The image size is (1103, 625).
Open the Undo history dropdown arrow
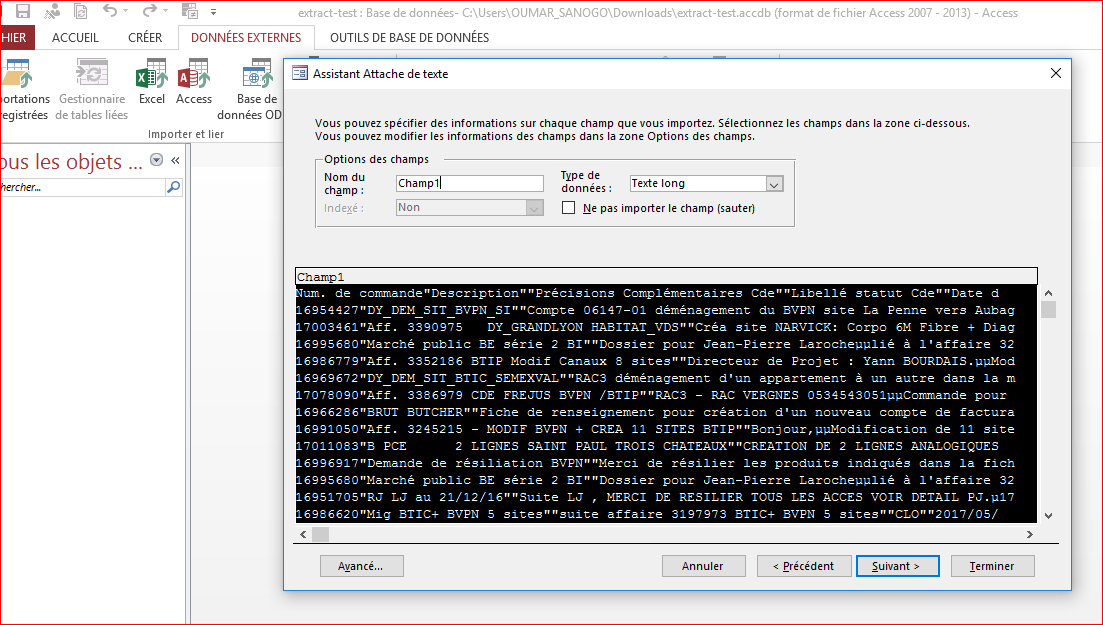pos(126,11)
